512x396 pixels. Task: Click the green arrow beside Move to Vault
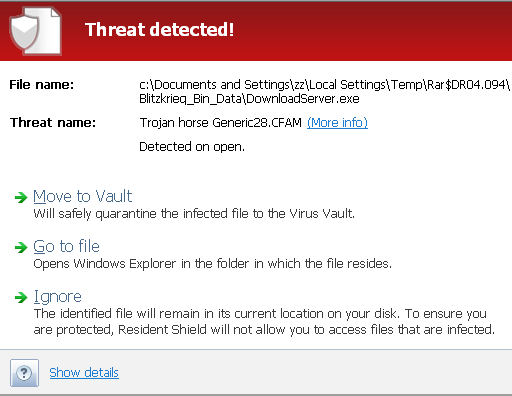tap(21, 197)
